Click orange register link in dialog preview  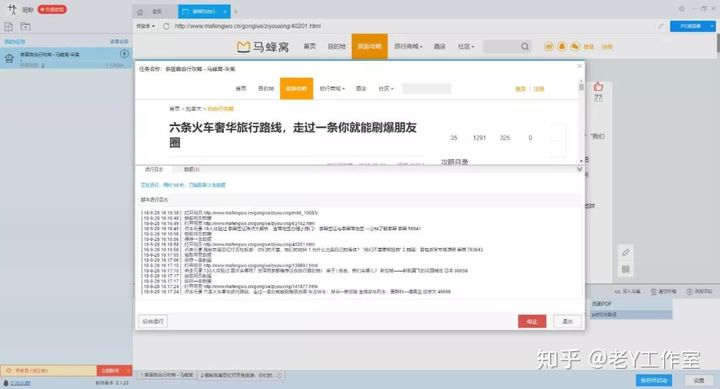(539, 89)
